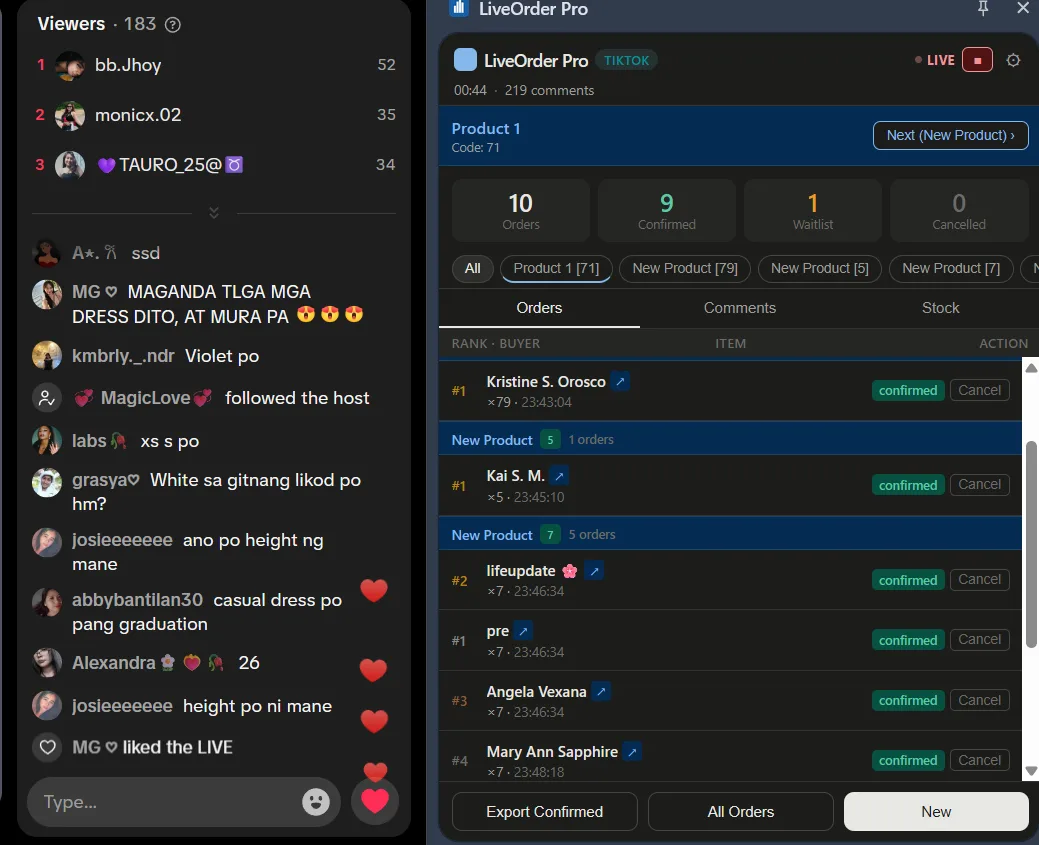Click the orders list scrollbar up arrow
Viewport: 1039px width, 845px height.
coord(1031,368)
